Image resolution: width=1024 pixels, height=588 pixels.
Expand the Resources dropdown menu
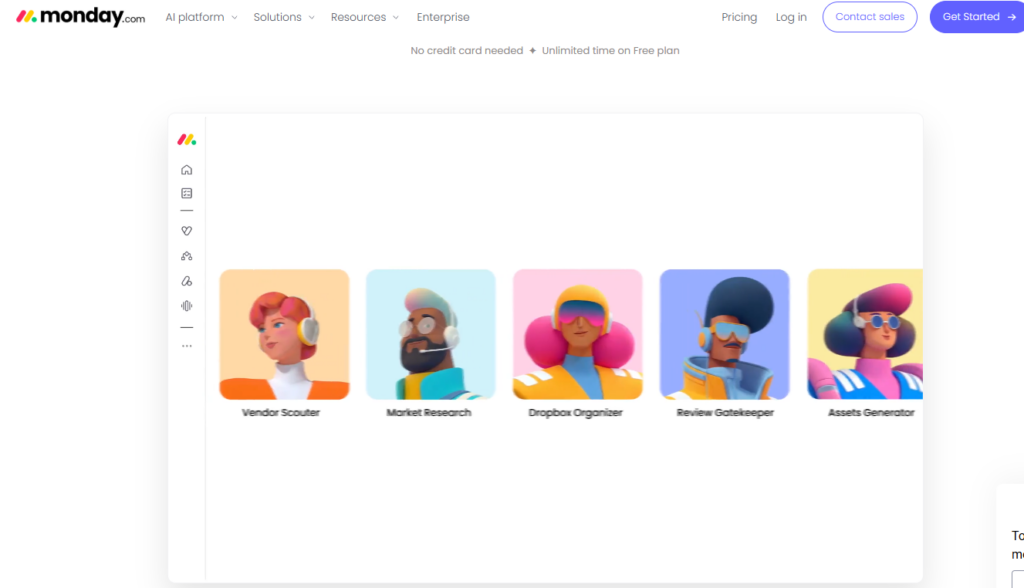tap(364, 17)
